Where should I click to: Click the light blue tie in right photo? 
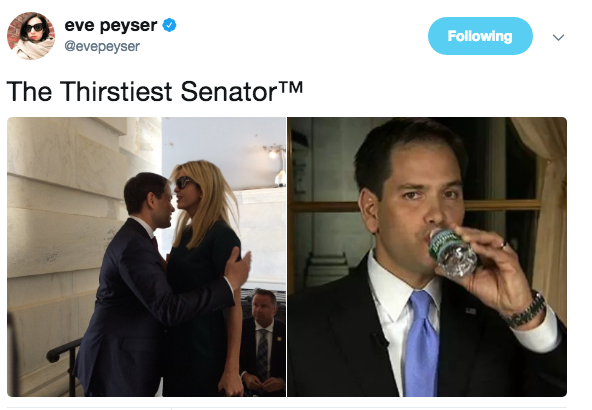421,342
